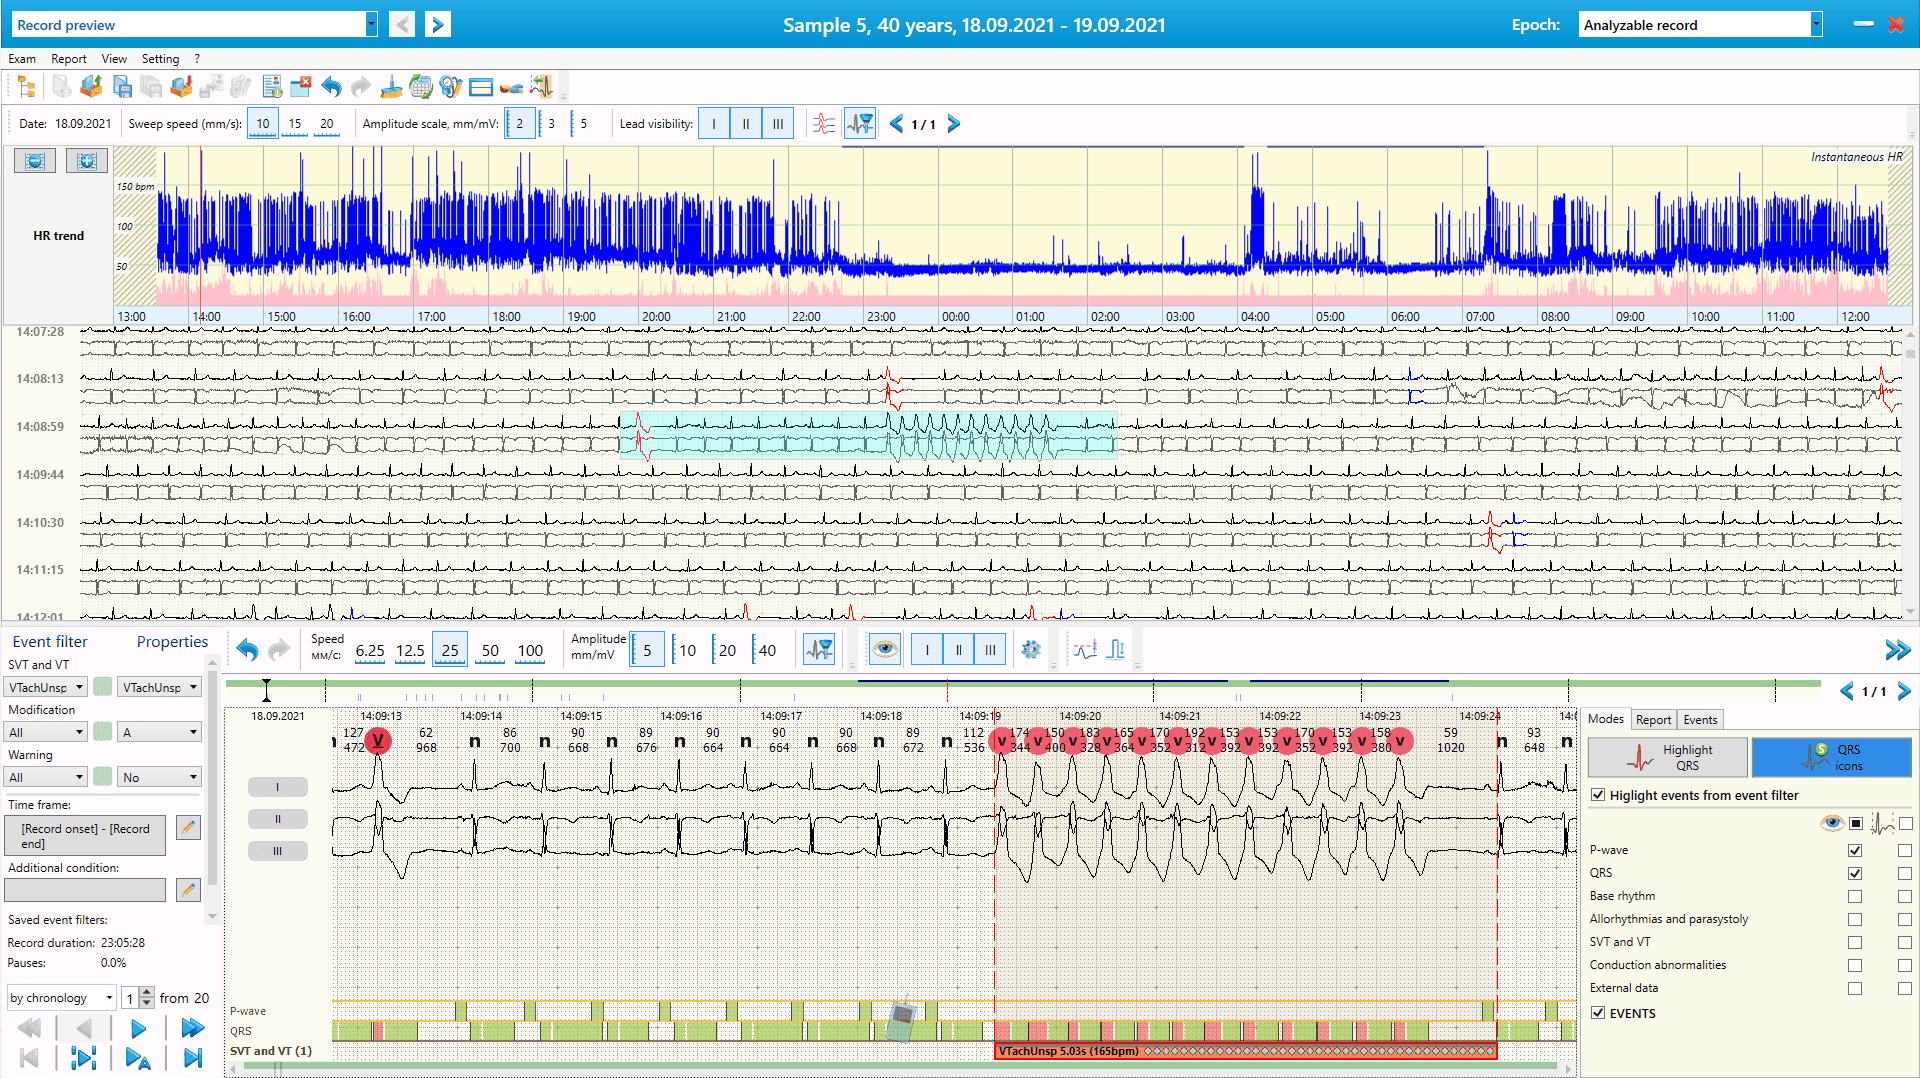Click the blood pressure gauge toolbar icon
Image resolution: width=1920 pixels, height=1078 pixels.
pyautogui.click(x=451, y=87)
